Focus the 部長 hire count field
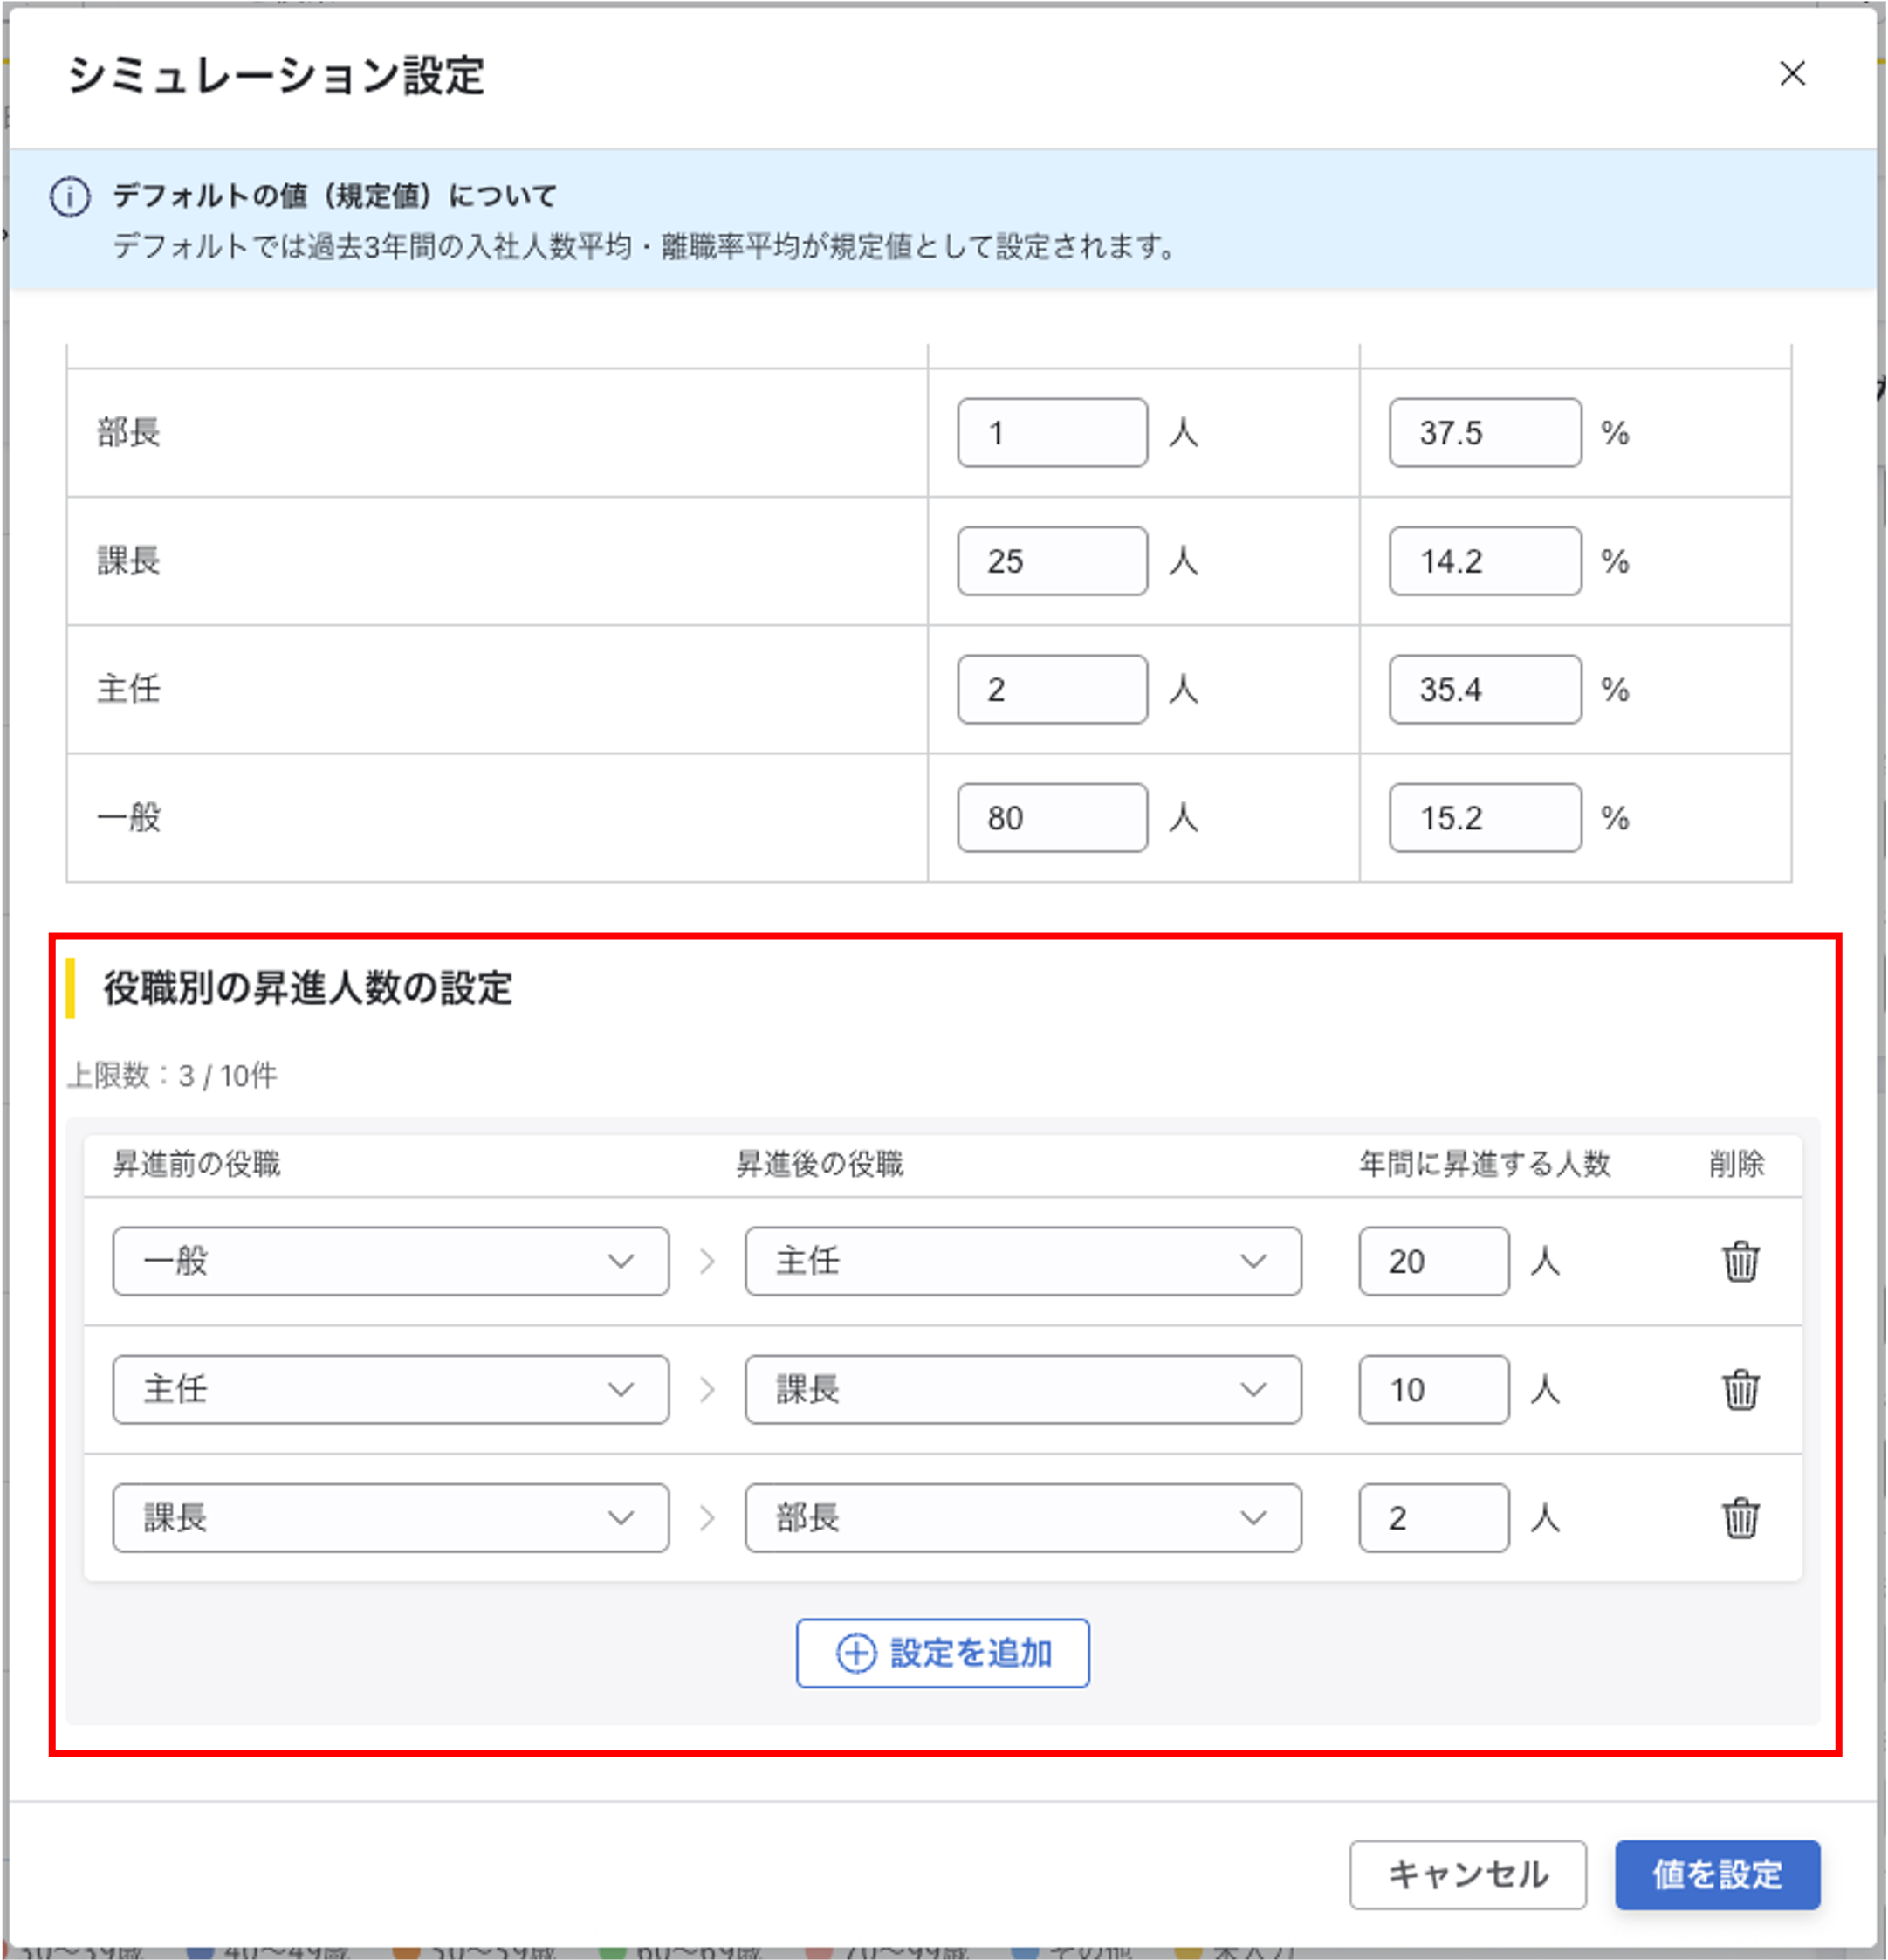The height and width of the screenshot is (1960, 1888). (1052, 433)
